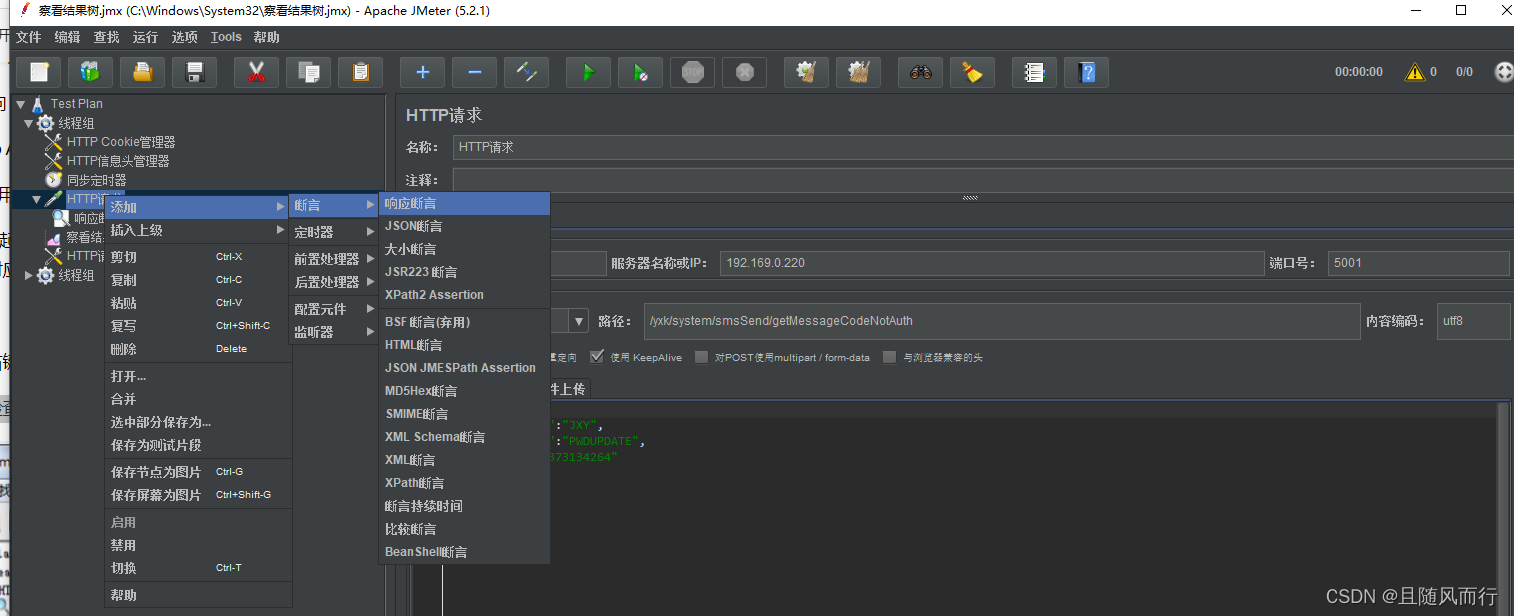Choose 响应断言 from the assertions list

[465, 203]
